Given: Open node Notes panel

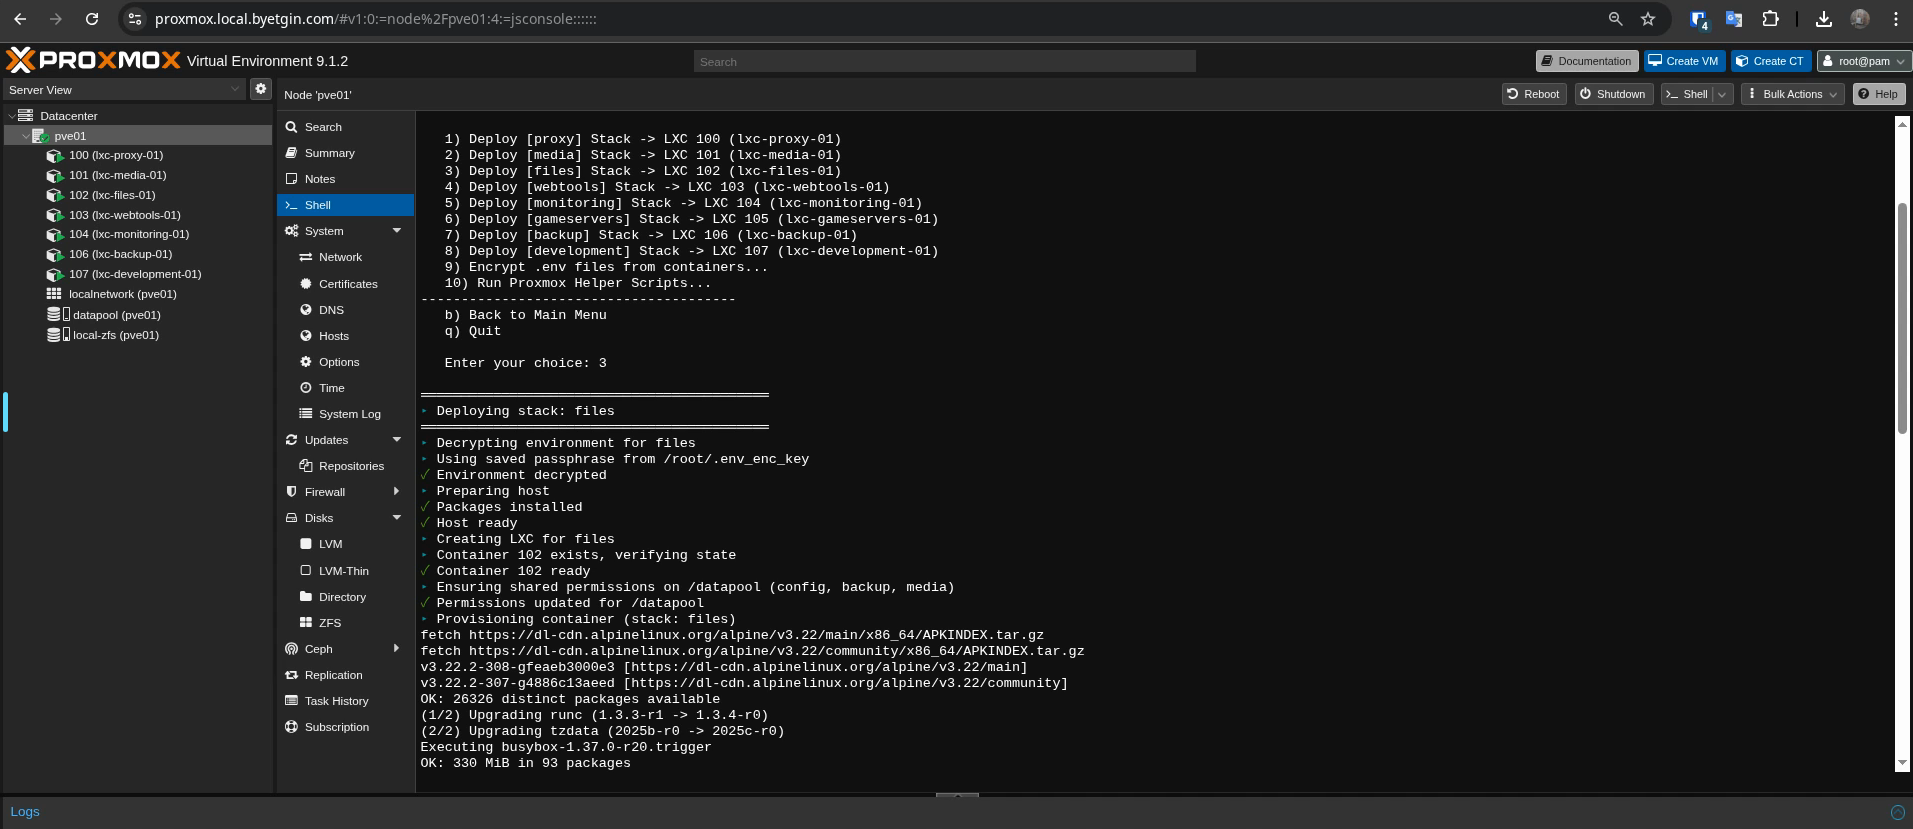Looking at the screenshot, I should coord(319,179).
